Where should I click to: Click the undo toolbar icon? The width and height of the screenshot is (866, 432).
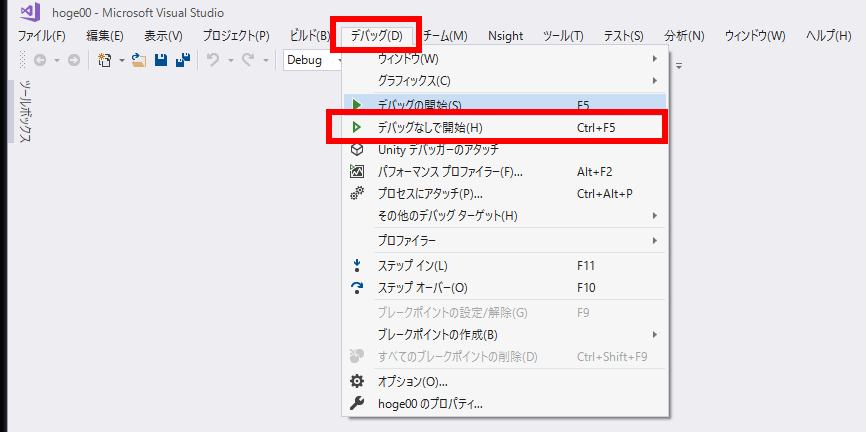213,60
